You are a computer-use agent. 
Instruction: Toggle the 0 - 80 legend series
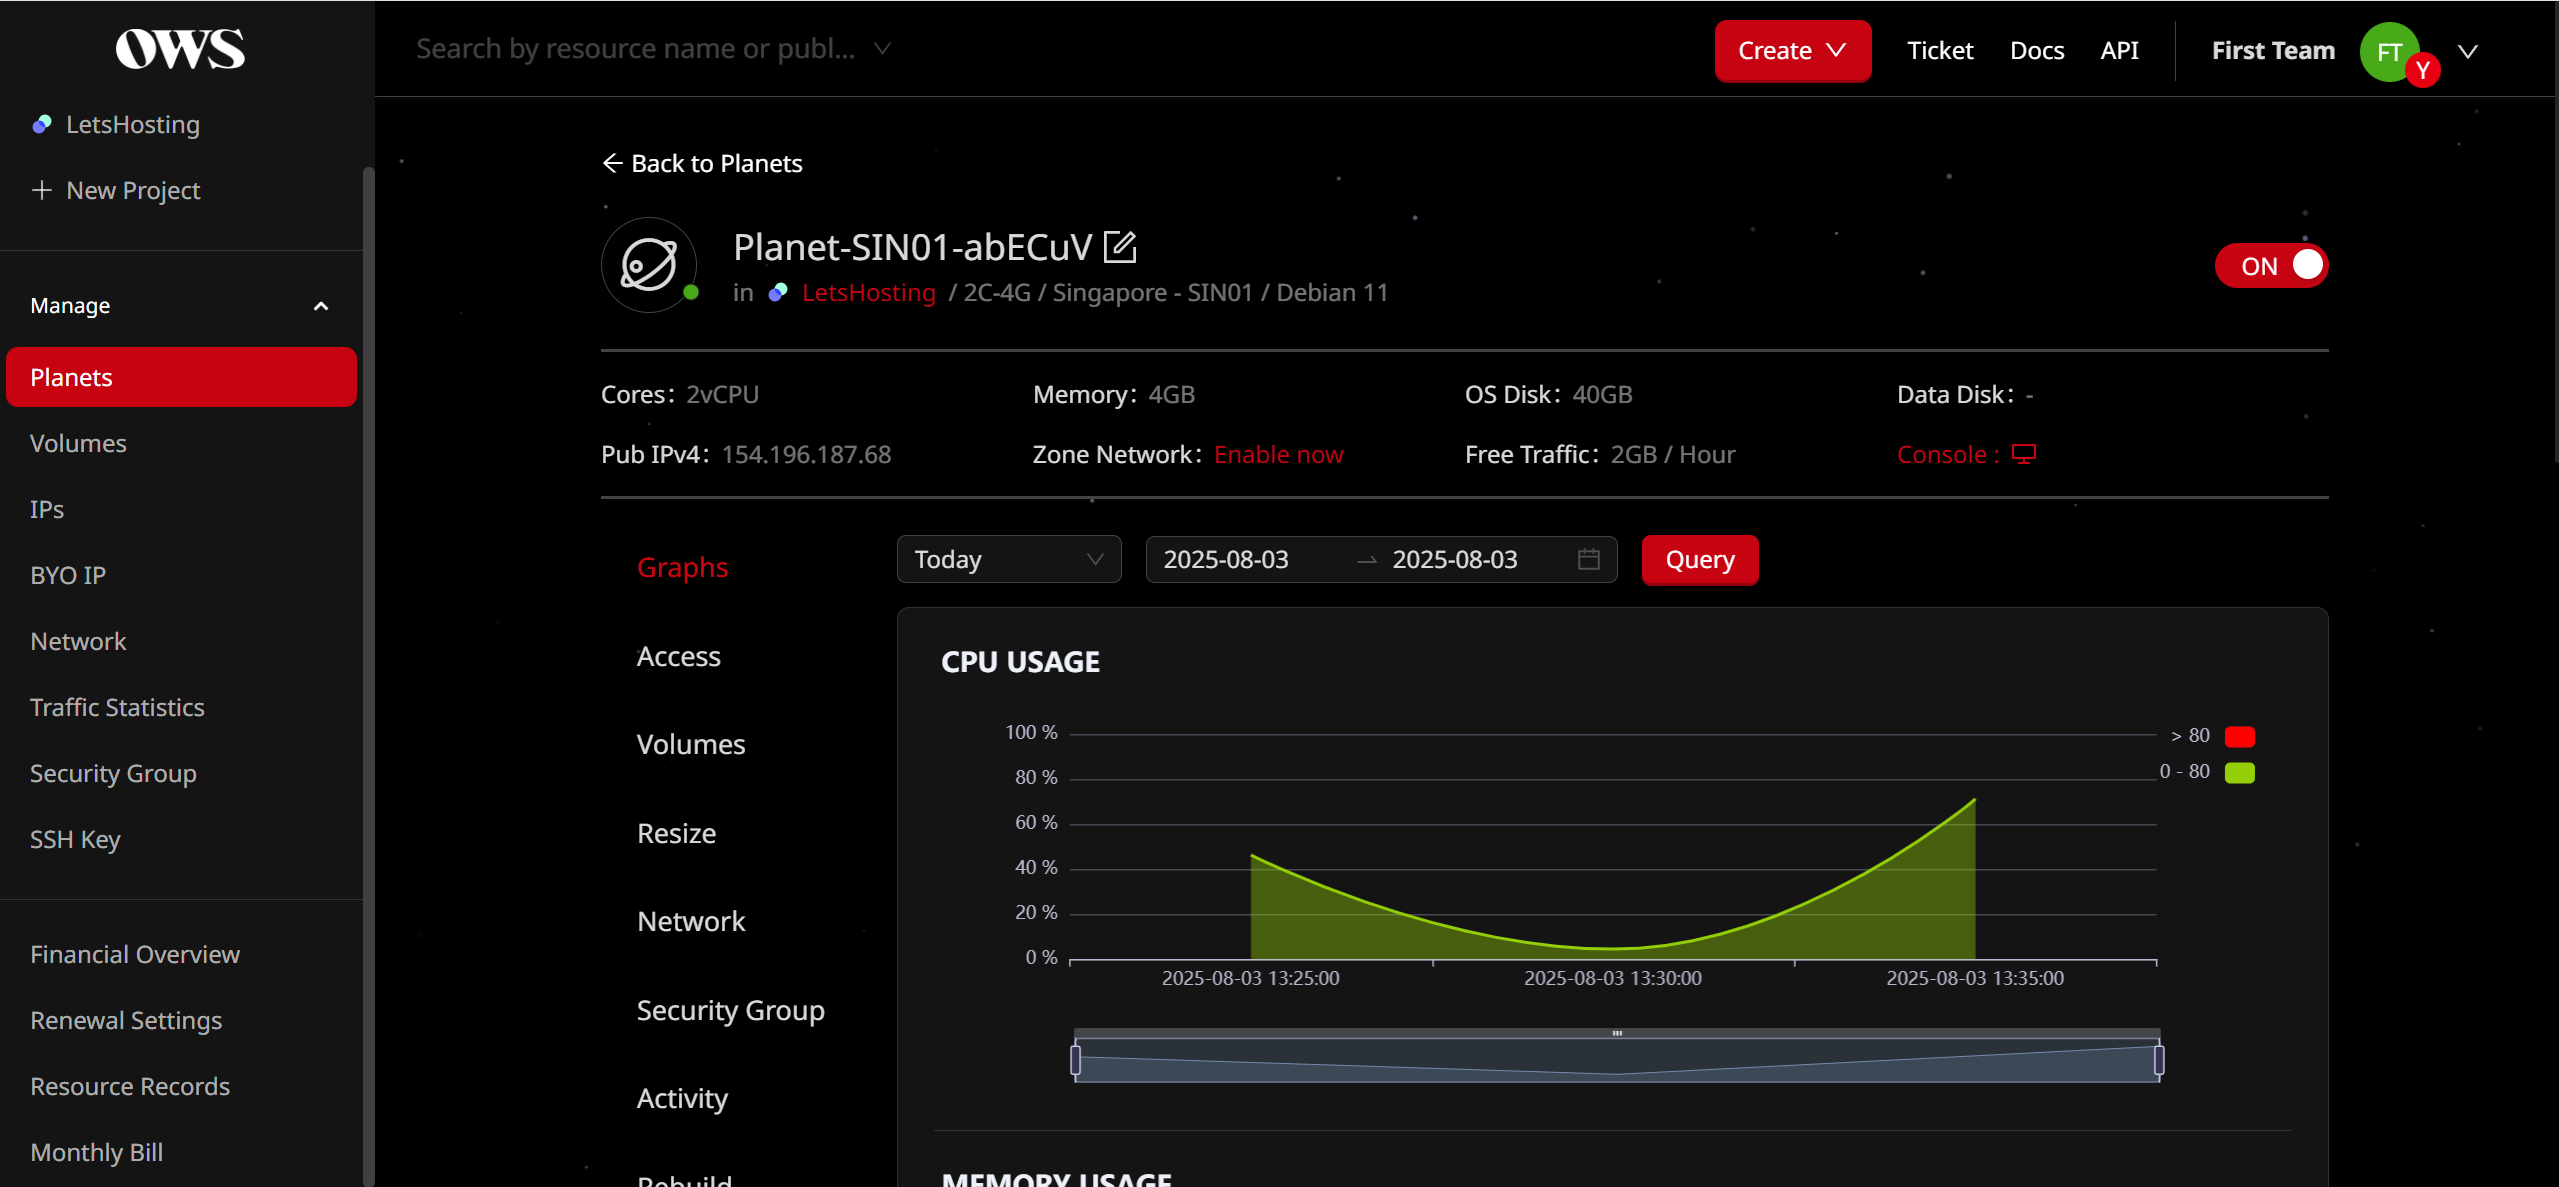2239,772
